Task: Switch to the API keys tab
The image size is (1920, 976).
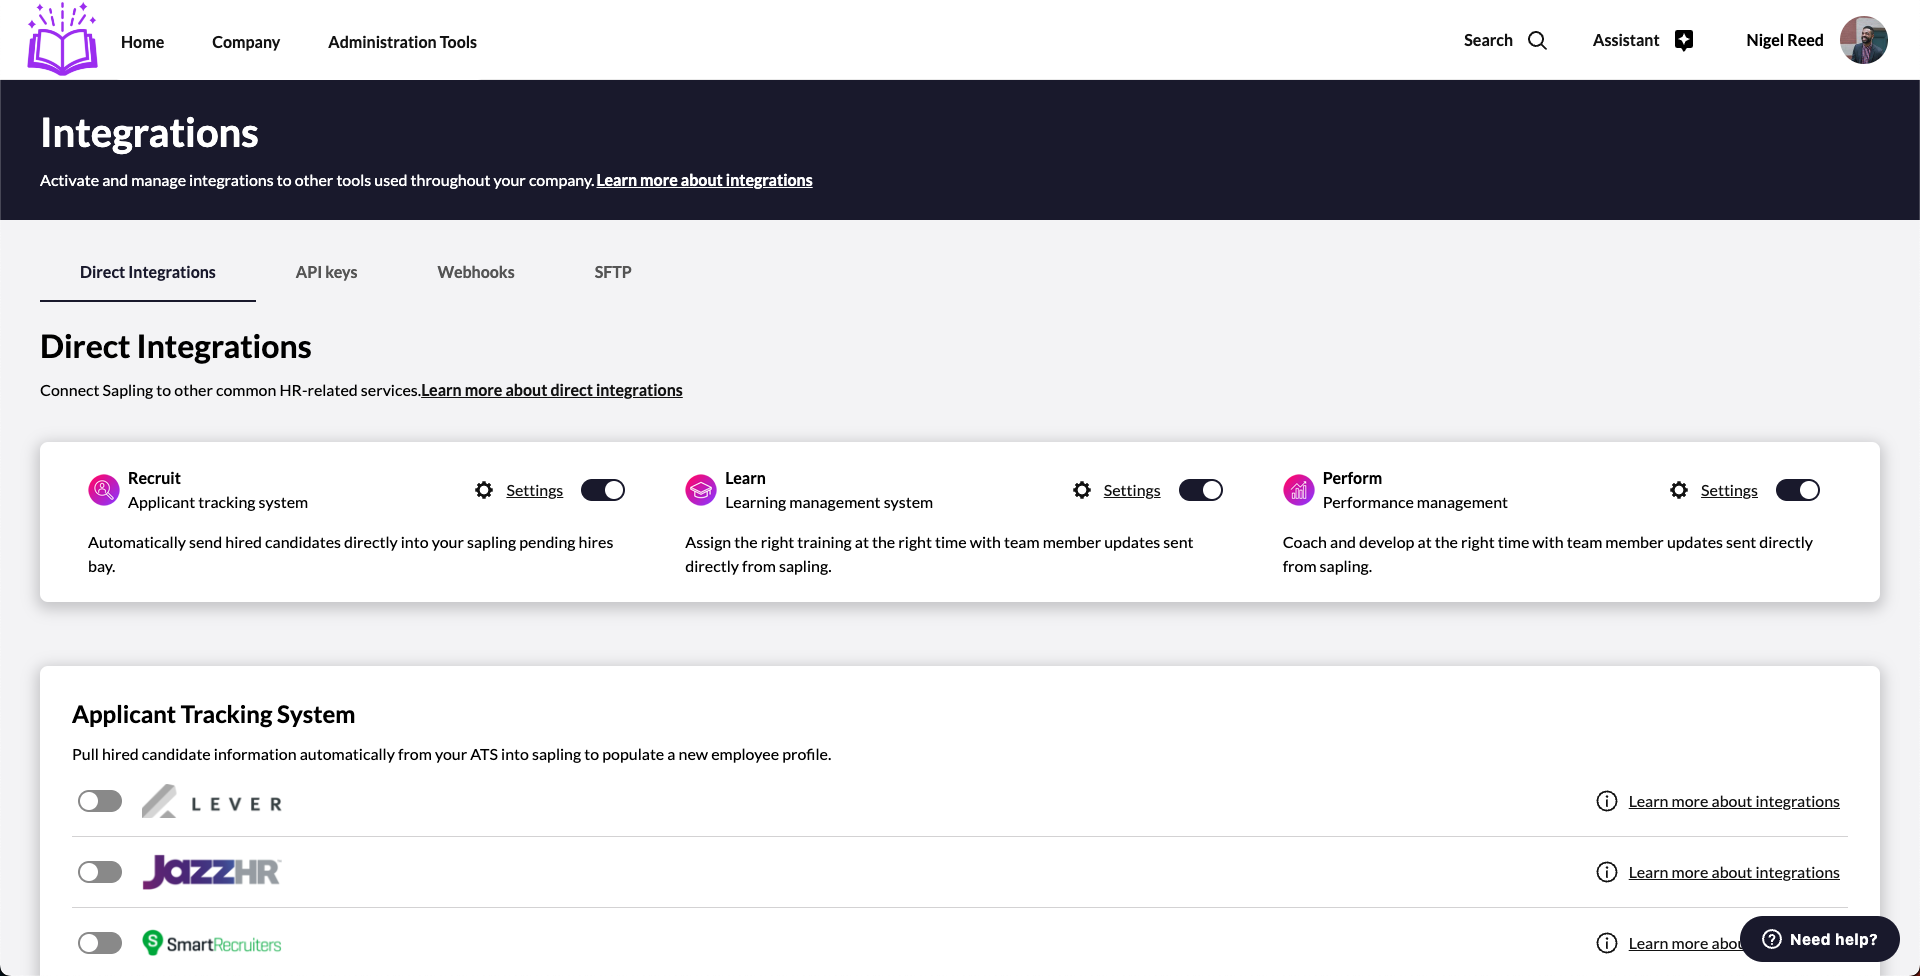Action: tap(326, 272)
